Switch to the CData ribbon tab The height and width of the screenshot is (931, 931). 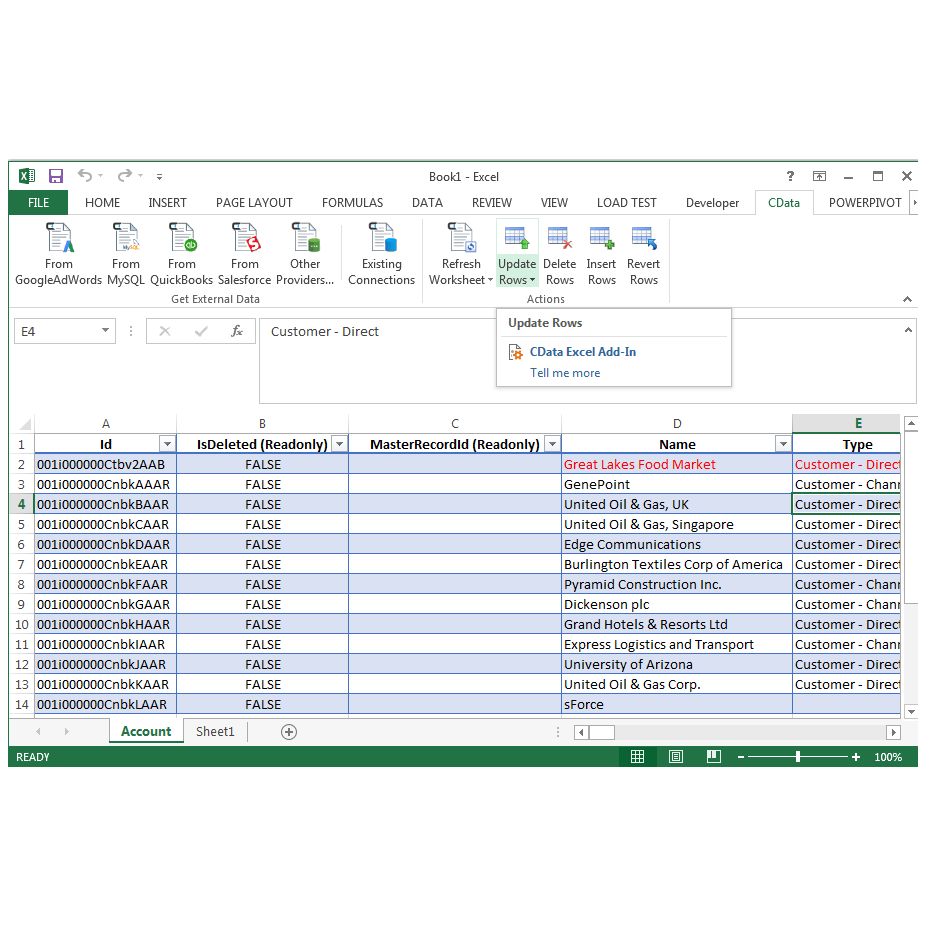pyautogui.click(x=784, y=202)
